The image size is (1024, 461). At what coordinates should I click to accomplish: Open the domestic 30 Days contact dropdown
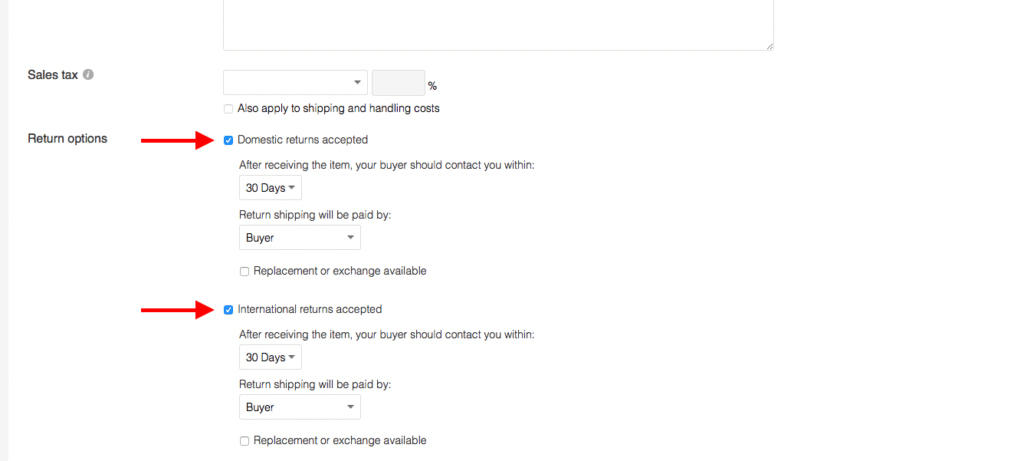pos(270,188)
